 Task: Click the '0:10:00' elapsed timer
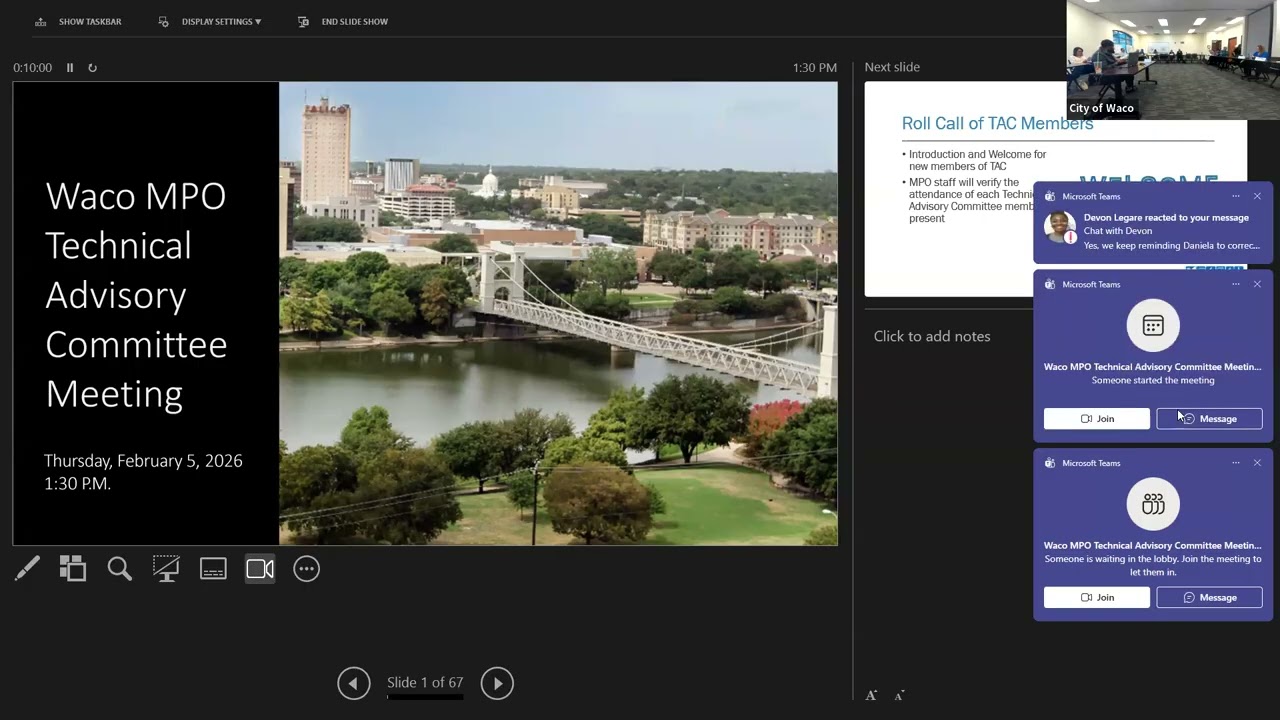[x=32, y=68]
